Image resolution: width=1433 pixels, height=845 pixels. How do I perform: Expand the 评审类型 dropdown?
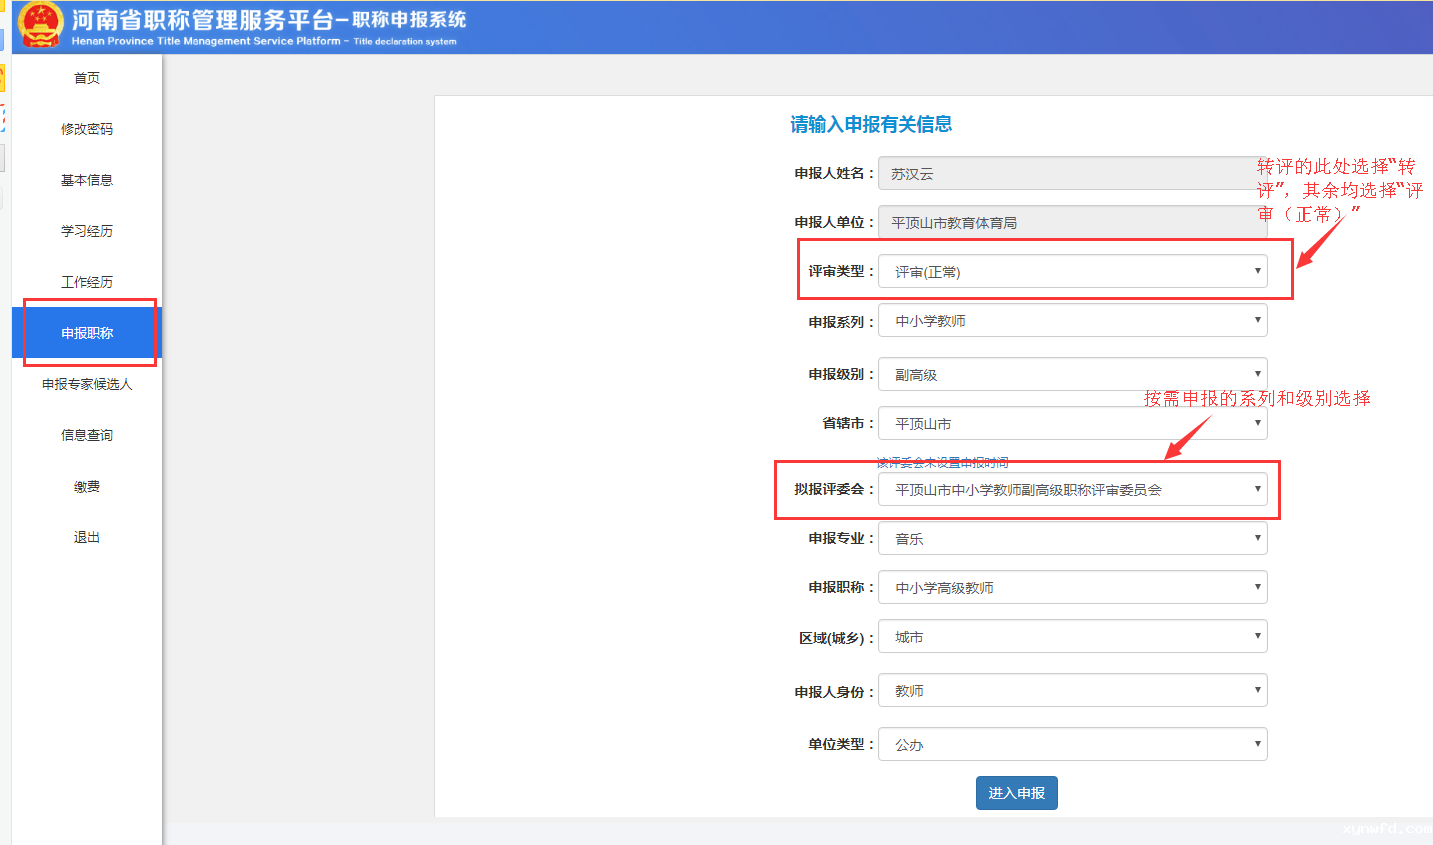[x=1072, y=272]
